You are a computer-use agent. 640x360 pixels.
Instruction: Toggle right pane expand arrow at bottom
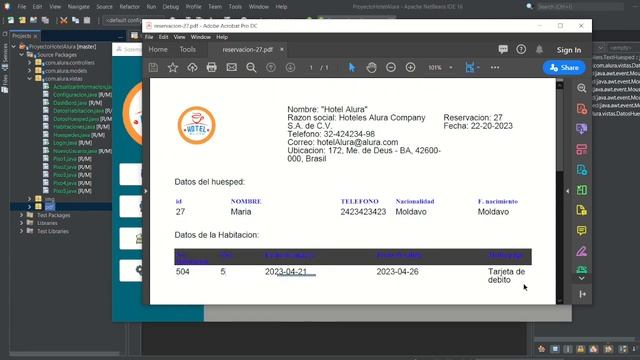582,294
